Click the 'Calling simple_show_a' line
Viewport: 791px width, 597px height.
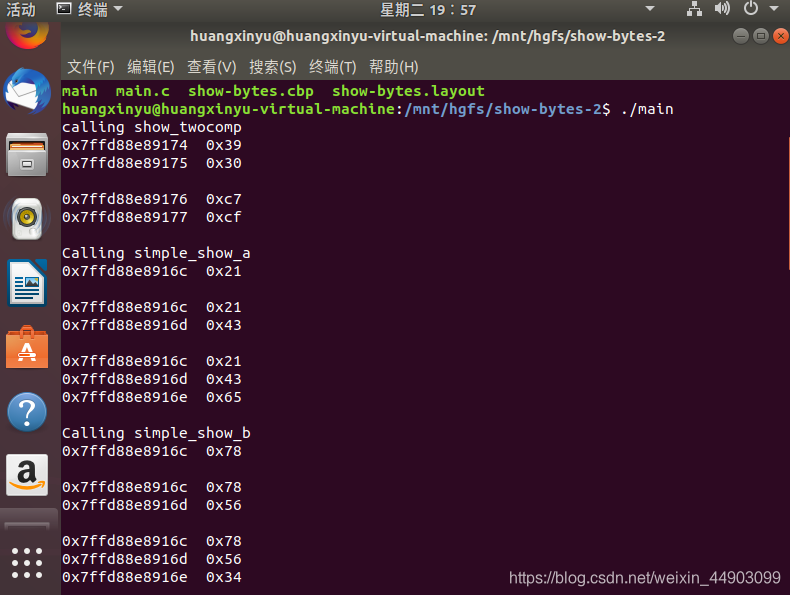(156, 253)
